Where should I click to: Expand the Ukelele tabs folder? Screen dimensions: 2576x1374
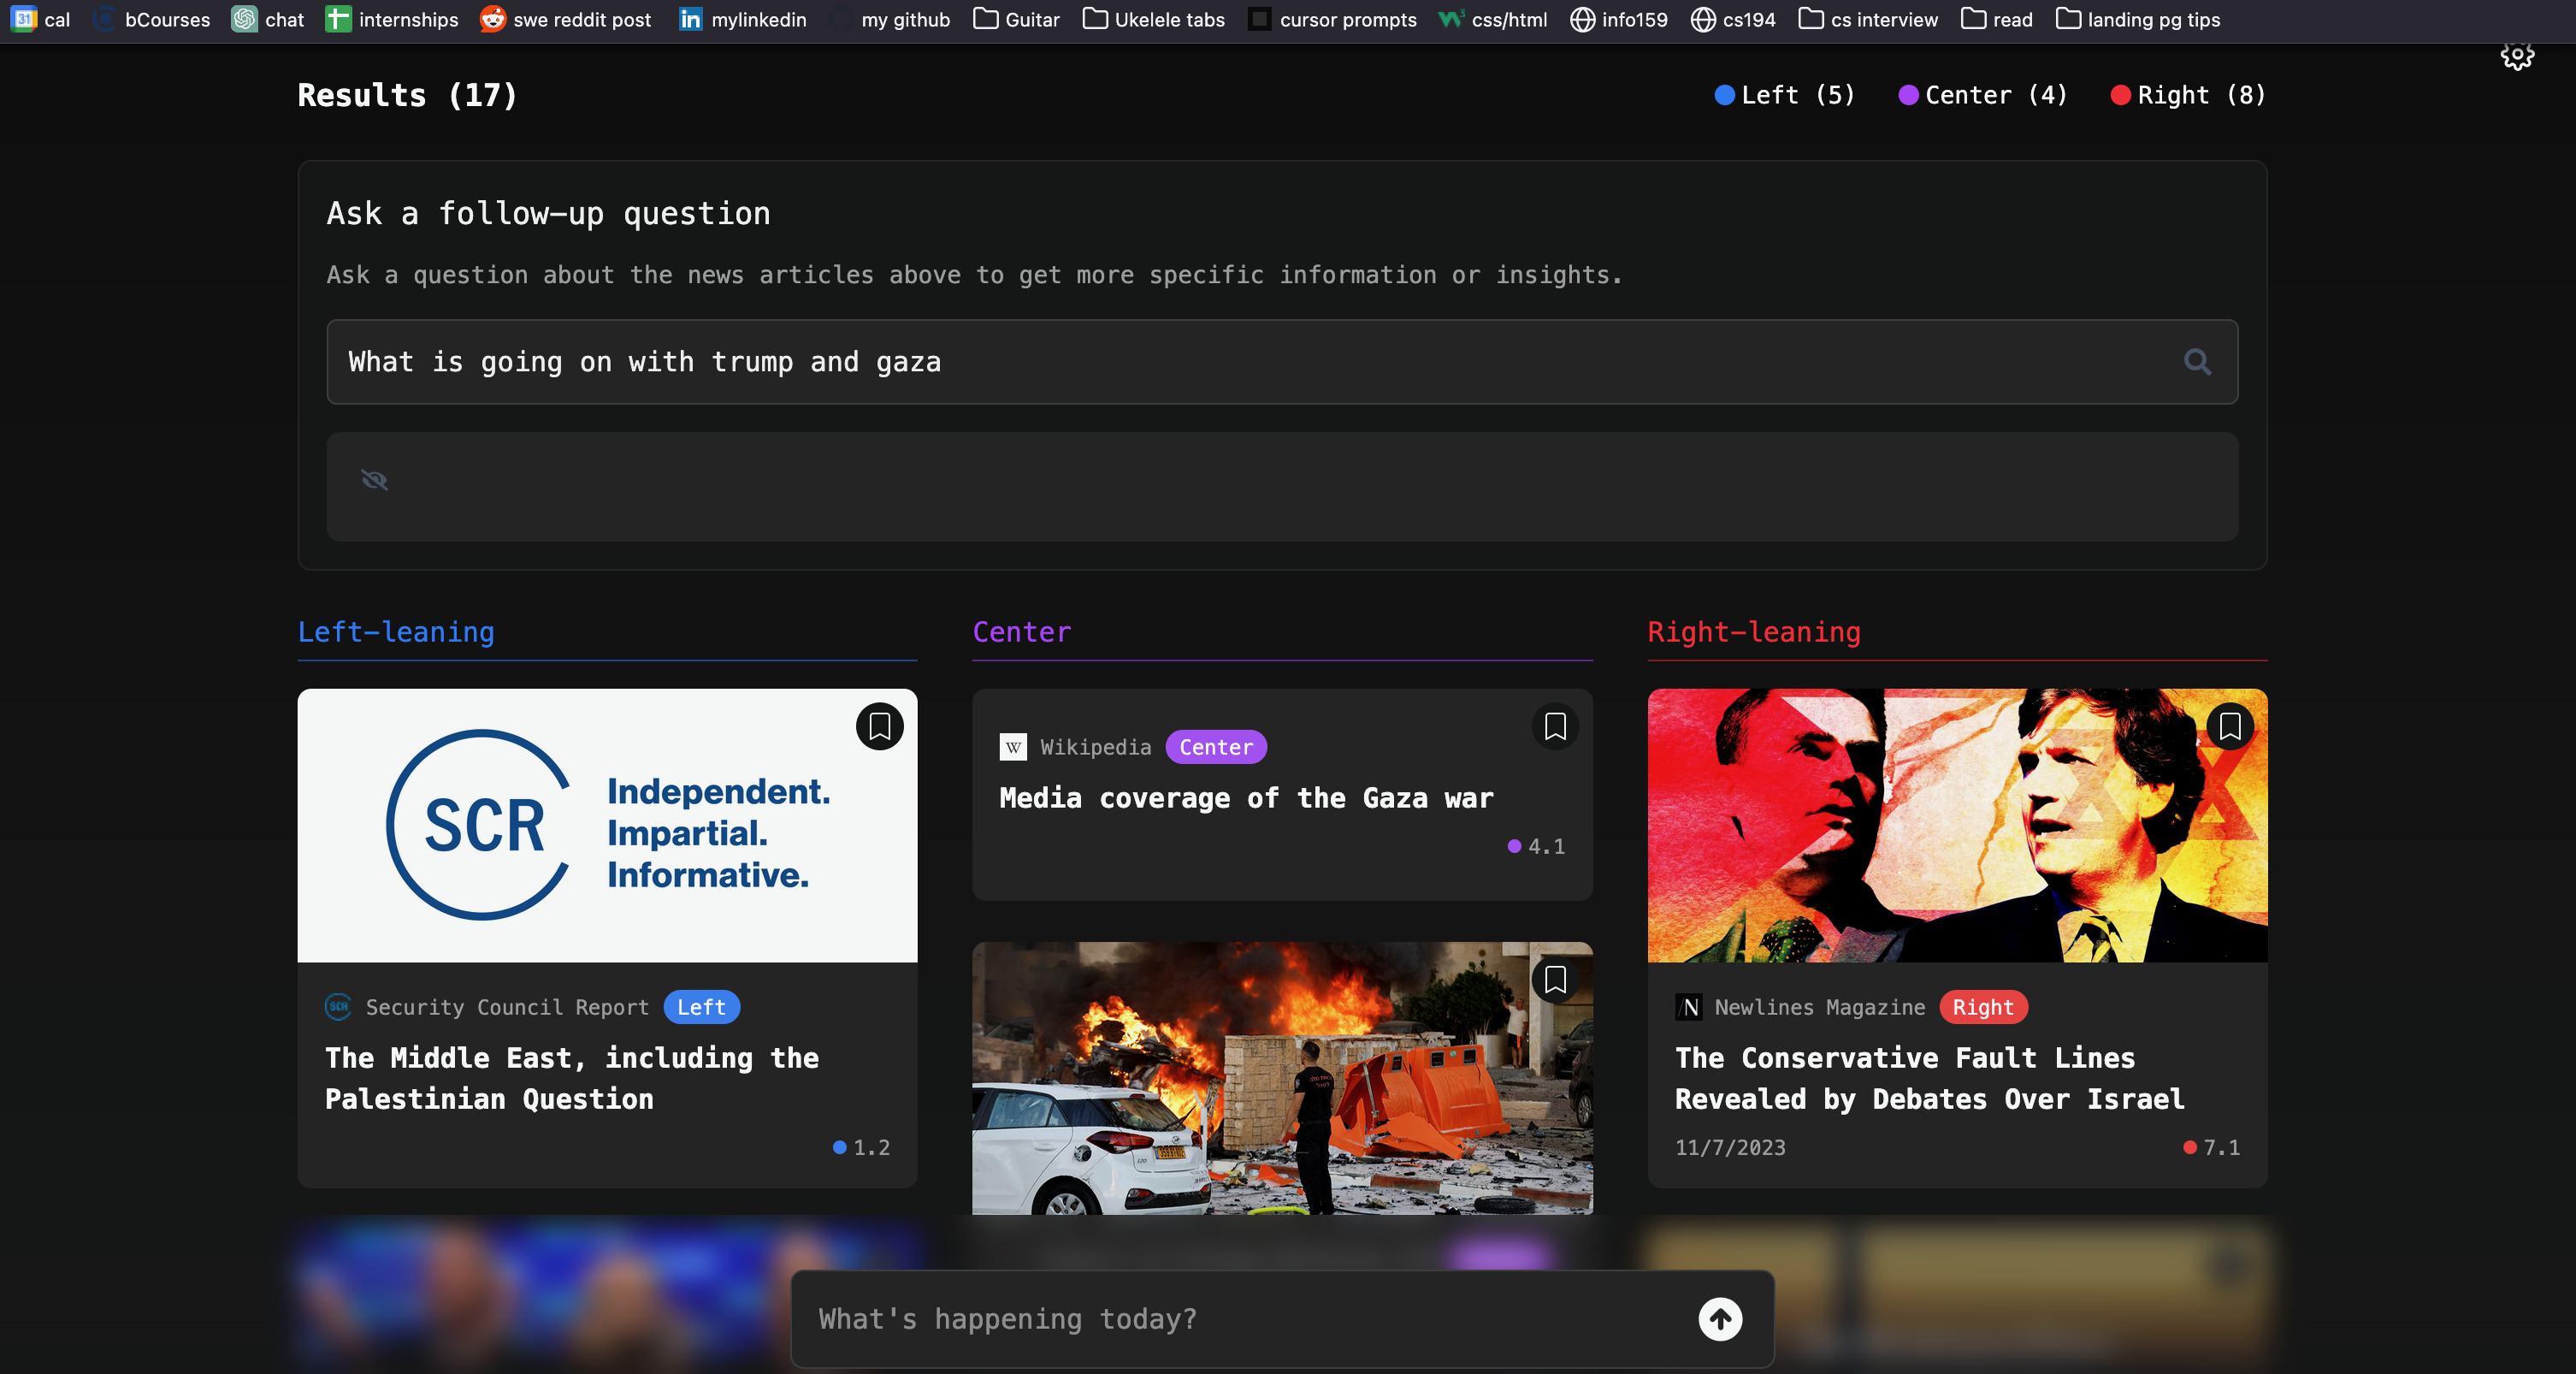1153,19
